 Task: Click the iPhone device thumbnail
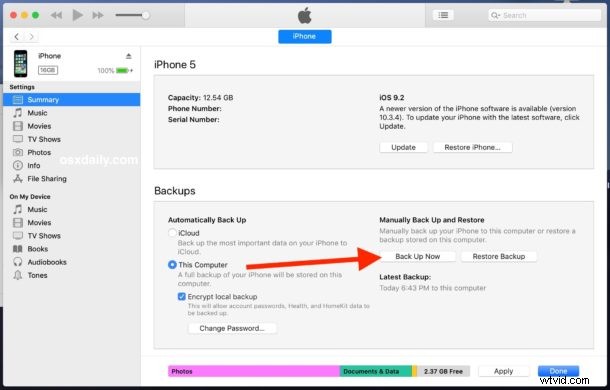(x=21, y=63)
